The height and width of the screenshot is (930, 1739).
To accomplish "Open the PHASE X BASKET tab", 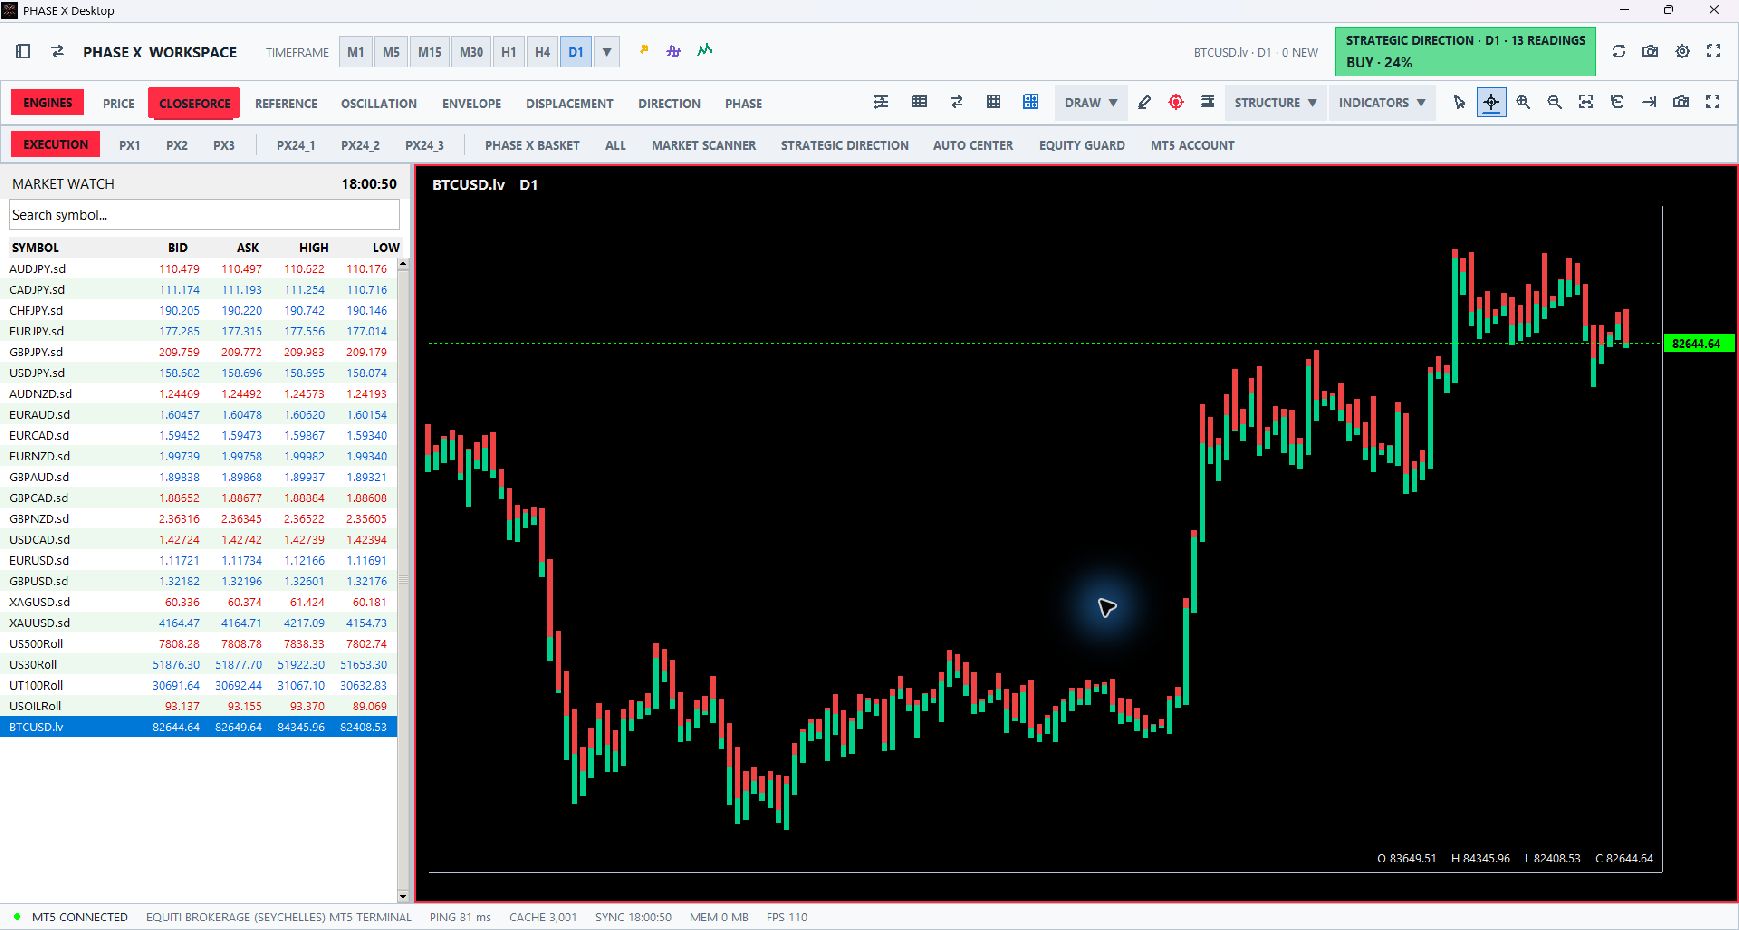I will (x=532, y=145).
